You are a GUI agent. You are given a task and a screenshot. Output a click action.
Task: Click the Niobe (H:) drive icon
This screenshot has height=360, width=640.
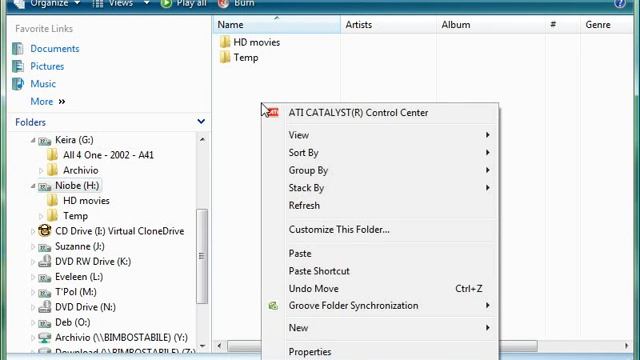point(44,186)
